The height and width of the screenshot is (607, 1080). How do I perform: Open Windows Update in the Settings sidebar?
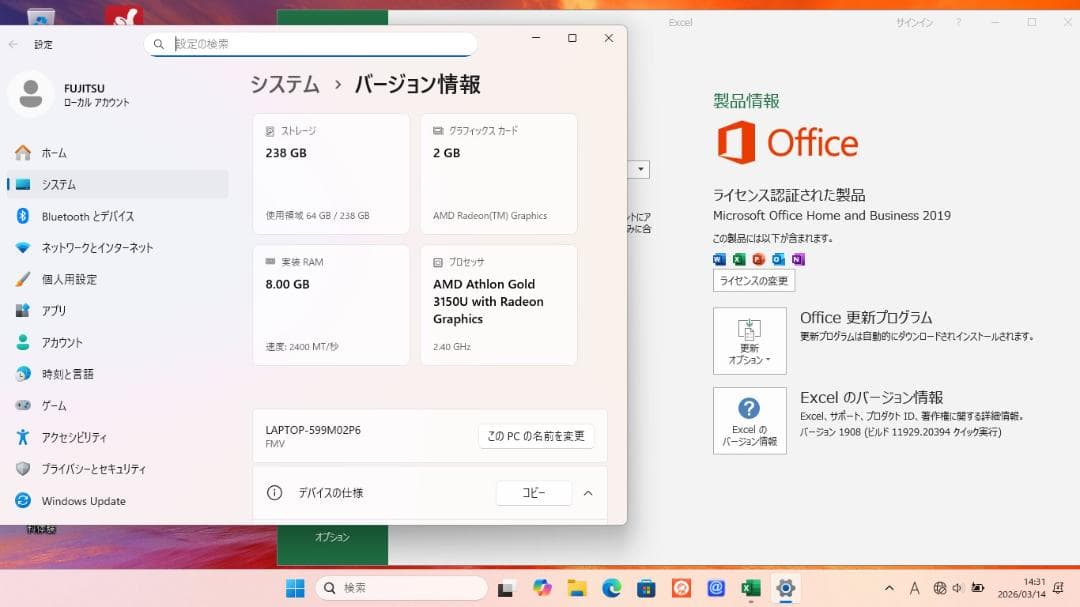click(117, 501)
